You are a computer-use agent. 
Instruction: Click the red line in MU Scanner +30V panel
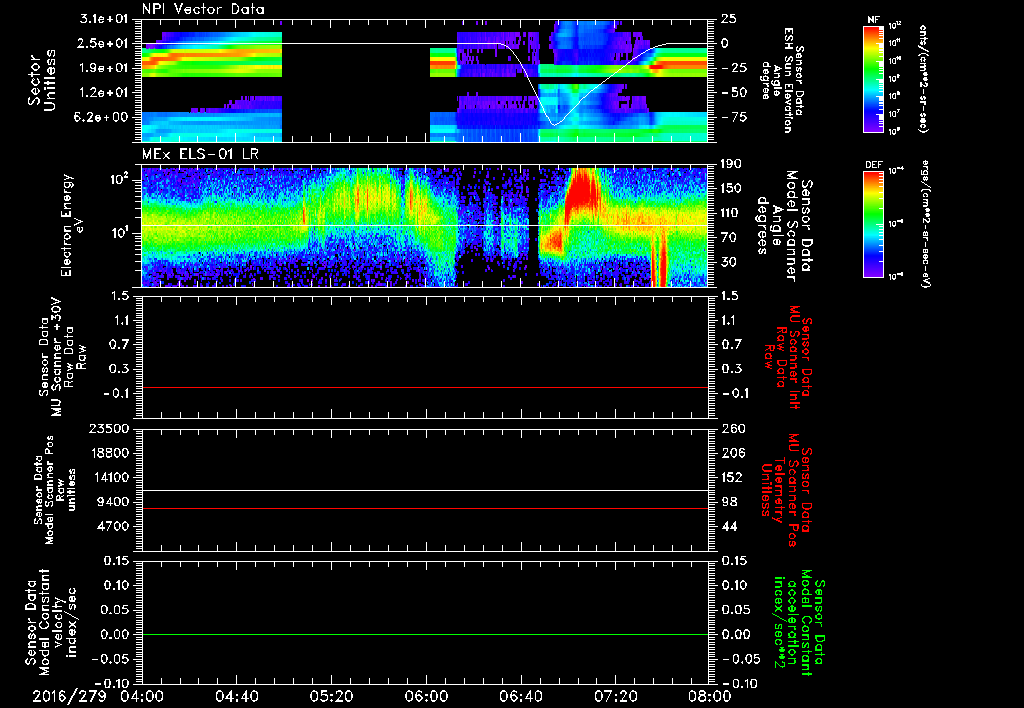(425, 387)
